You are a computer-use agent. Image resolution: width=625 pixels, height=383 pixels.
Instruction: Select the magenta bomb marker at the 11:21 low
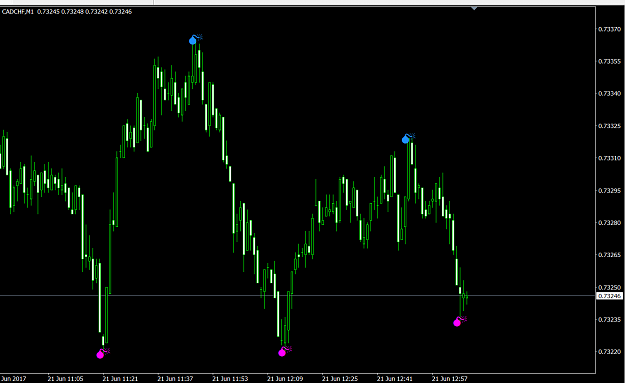coord(103,353)
